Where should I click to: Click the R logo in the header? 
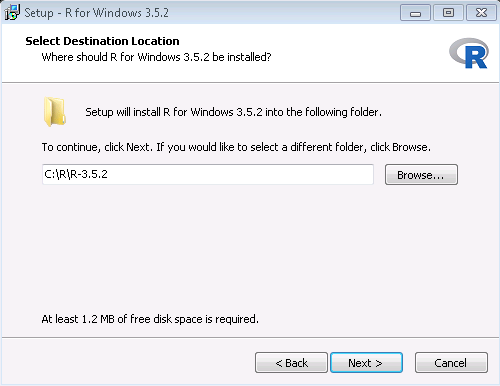click(469, 53)
